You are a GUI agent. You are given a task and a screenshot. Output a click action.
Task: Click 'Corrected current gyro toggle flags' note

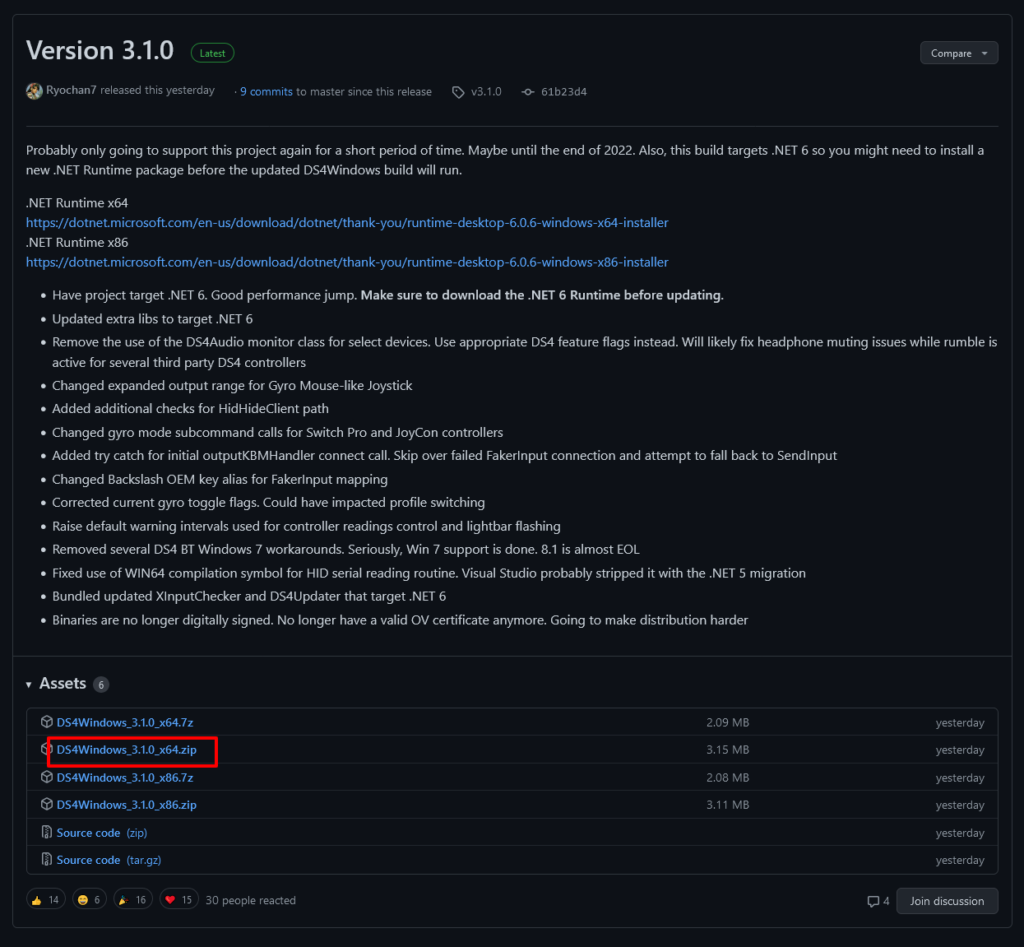tap(268, 502)
